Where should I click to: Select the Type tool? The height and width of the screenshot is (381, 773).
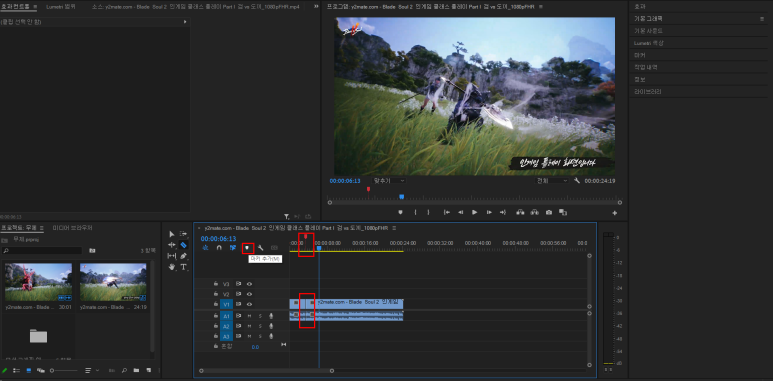click(183, 267)
